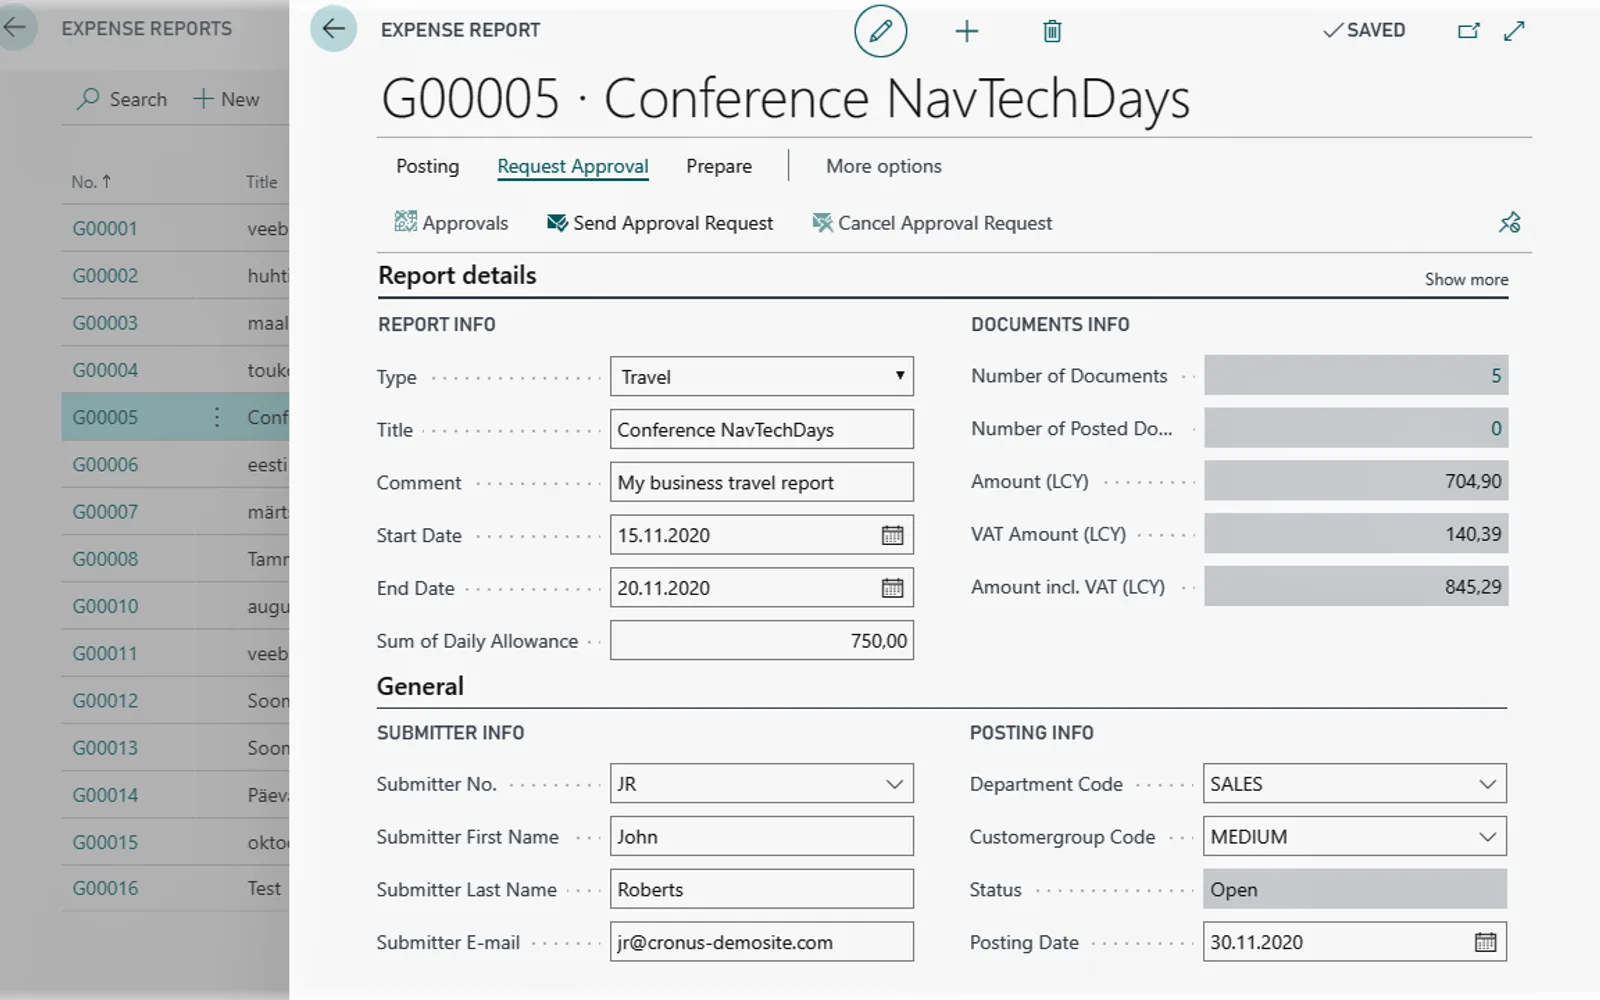Click Show more in Report details
This screenshot has width=1600, height=1000.
(1466, 279)
